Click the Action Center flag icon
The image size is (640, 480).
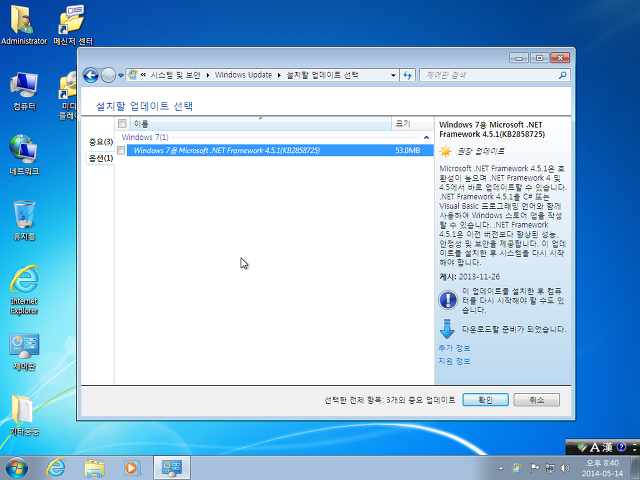pos(534,468)
